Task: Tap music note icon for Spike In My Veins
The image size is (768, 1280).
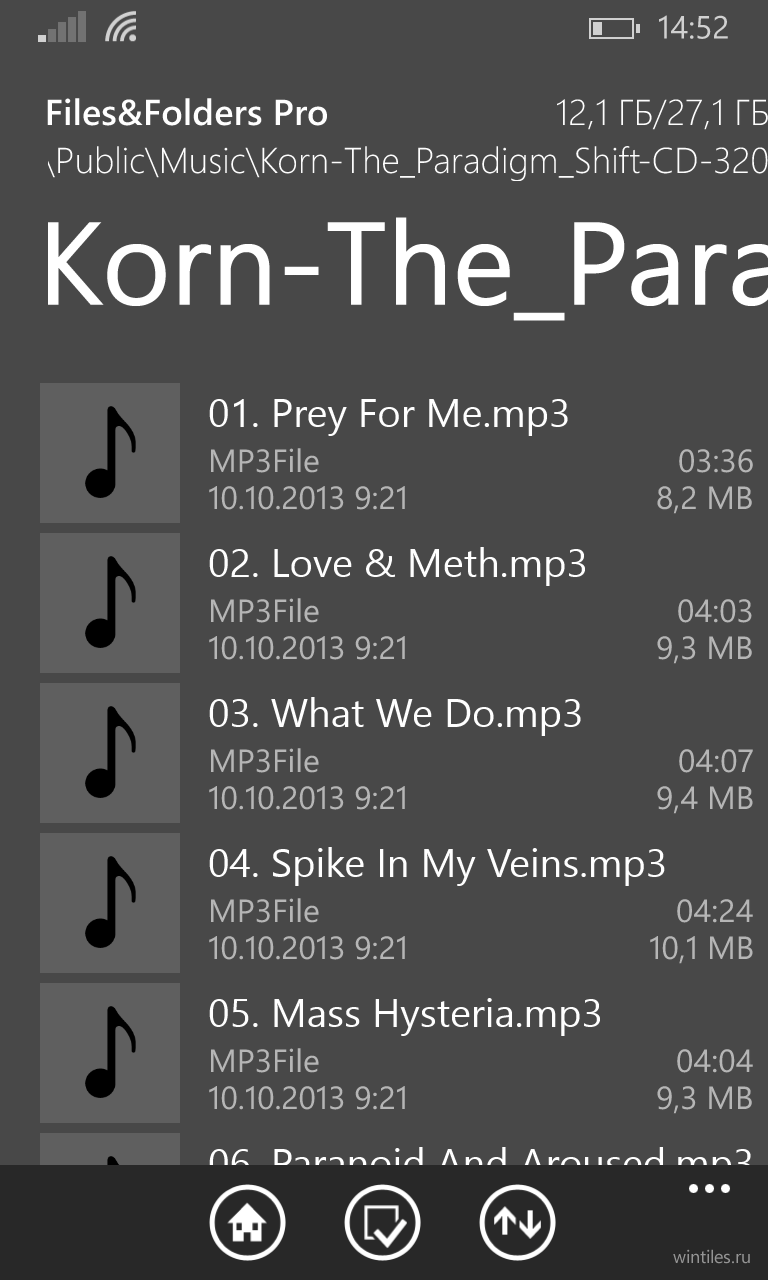Action: pyautogui.click(x=110, y=903)
